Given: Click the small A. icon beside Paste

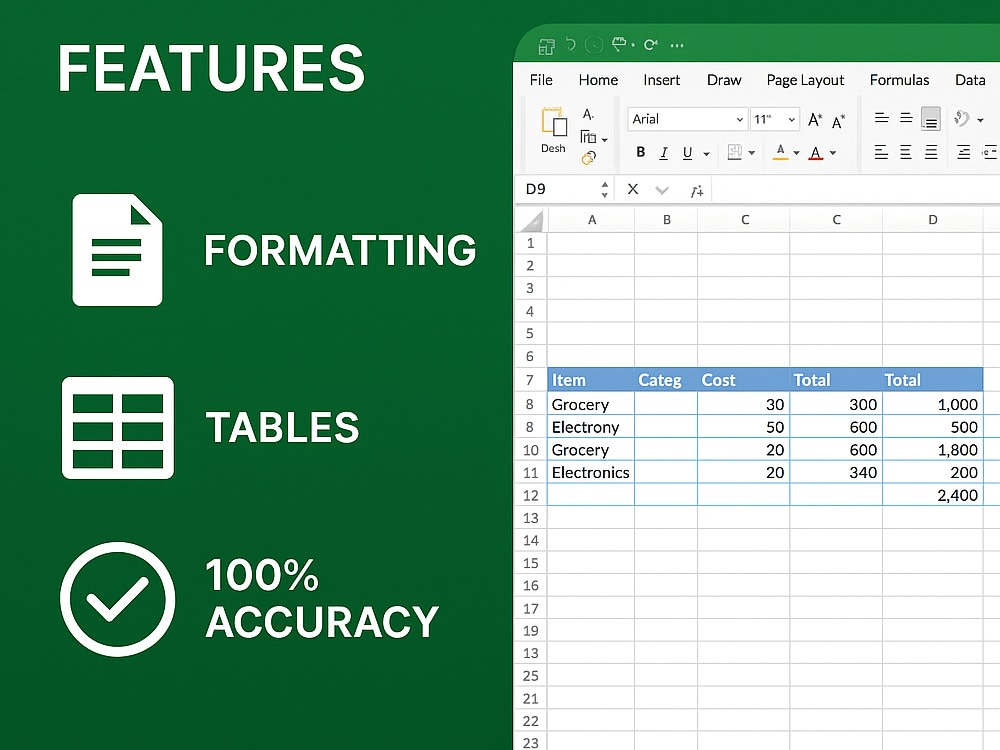Looking at the screenshot, I should tap(588, 114).
